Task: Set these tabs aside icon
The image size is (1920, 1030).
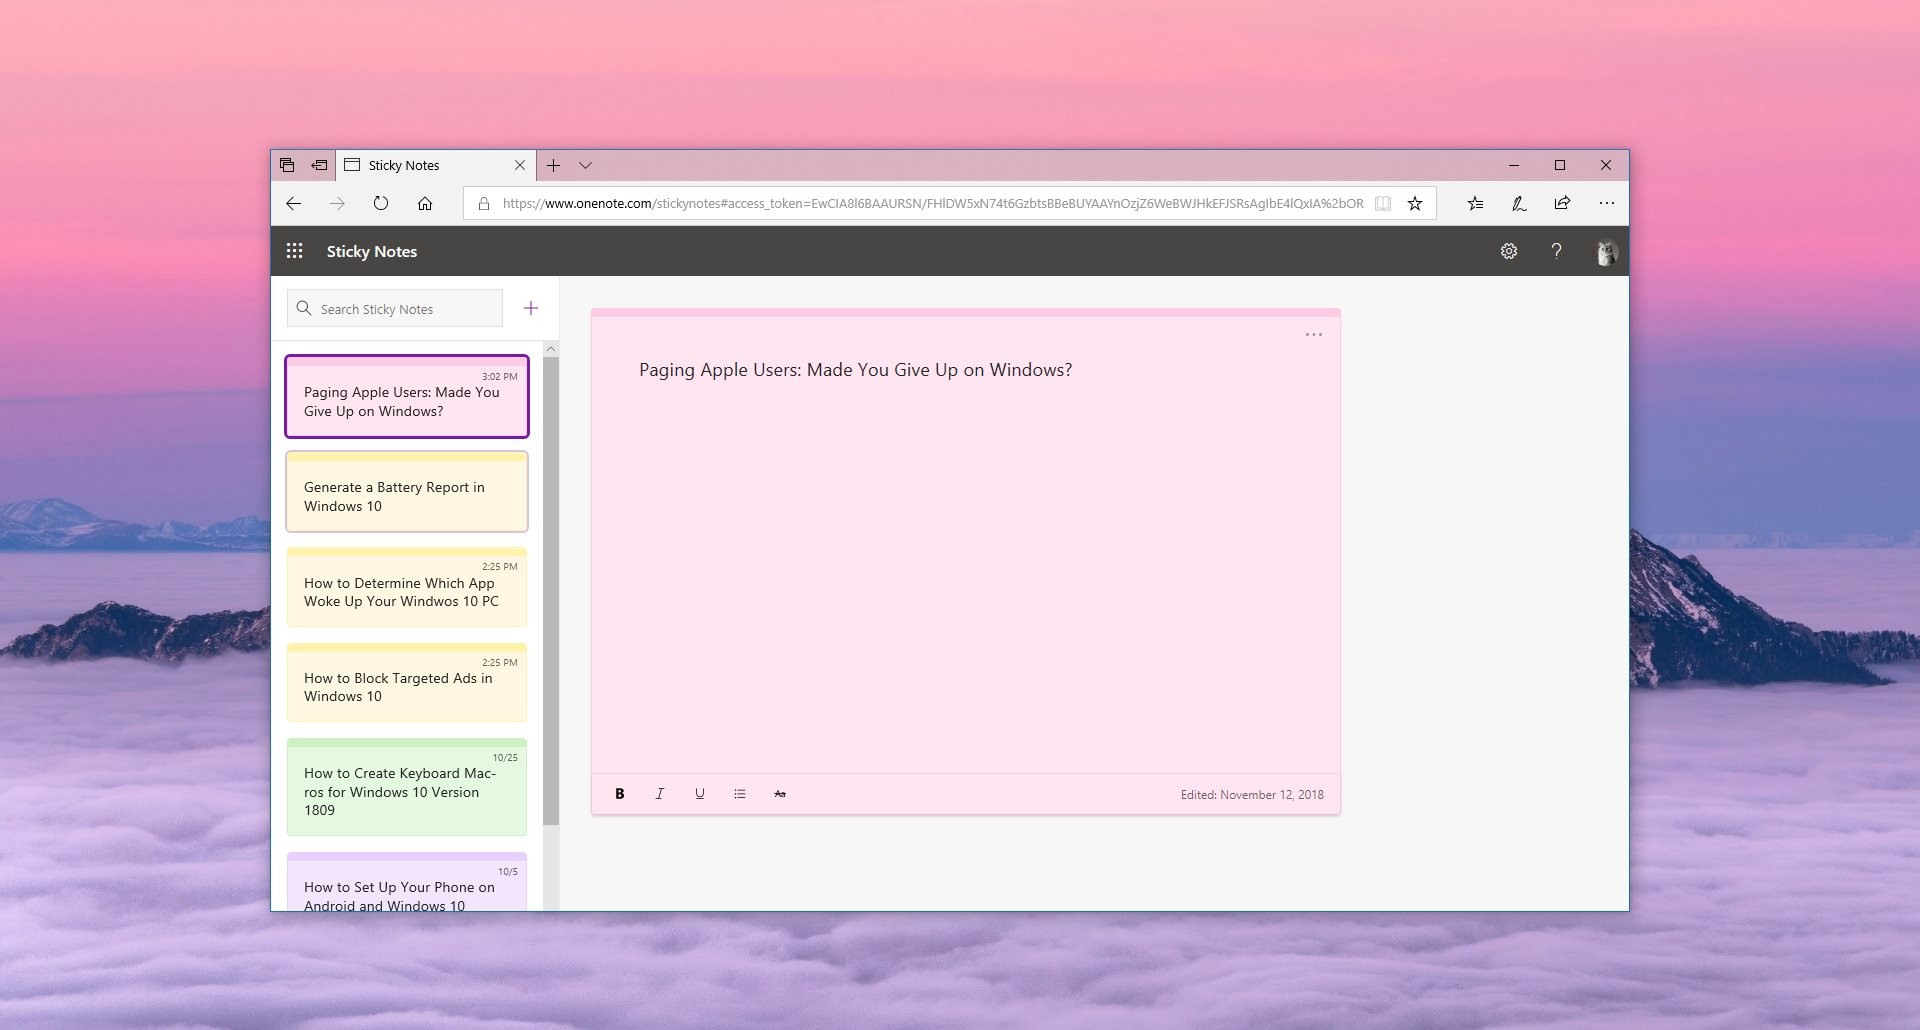Action: (x=319, y=165)
